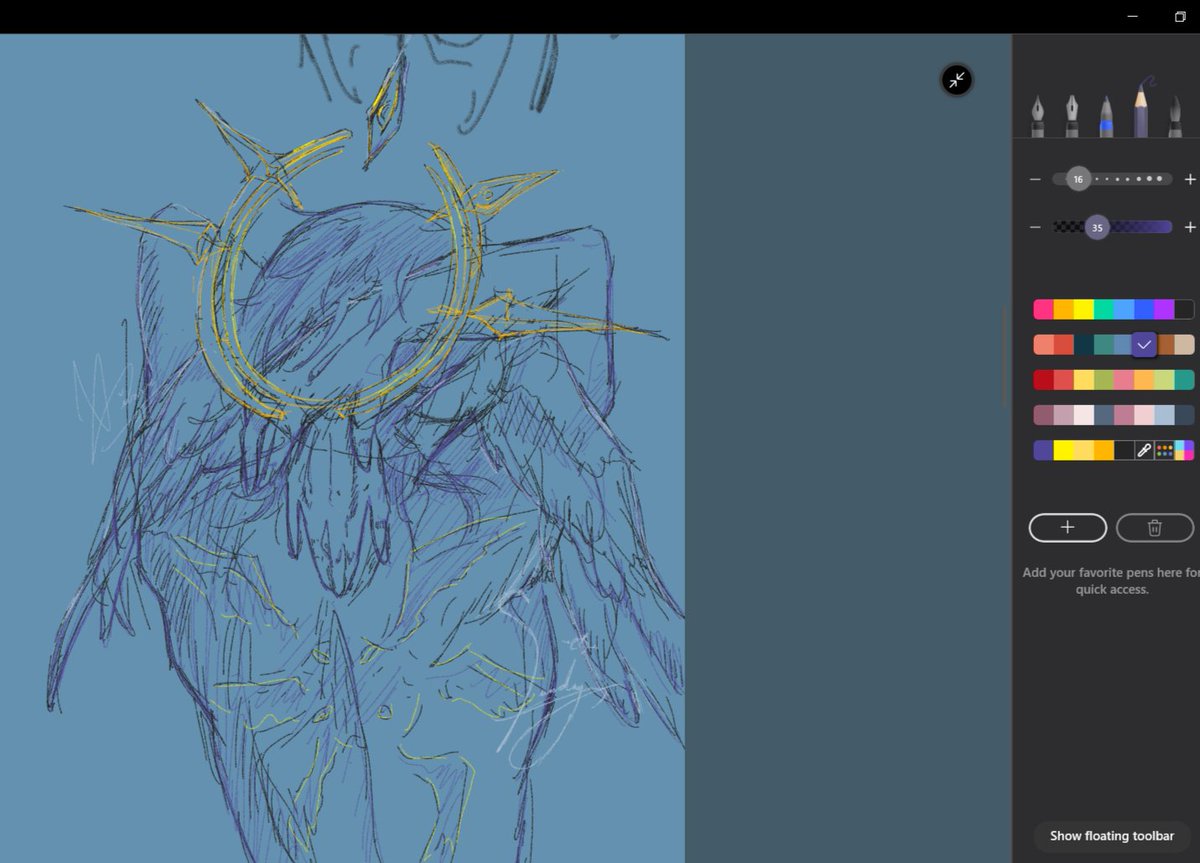Click the delete pen trash button
This screenshot has height=863, width=1200.
point(1154,527)
